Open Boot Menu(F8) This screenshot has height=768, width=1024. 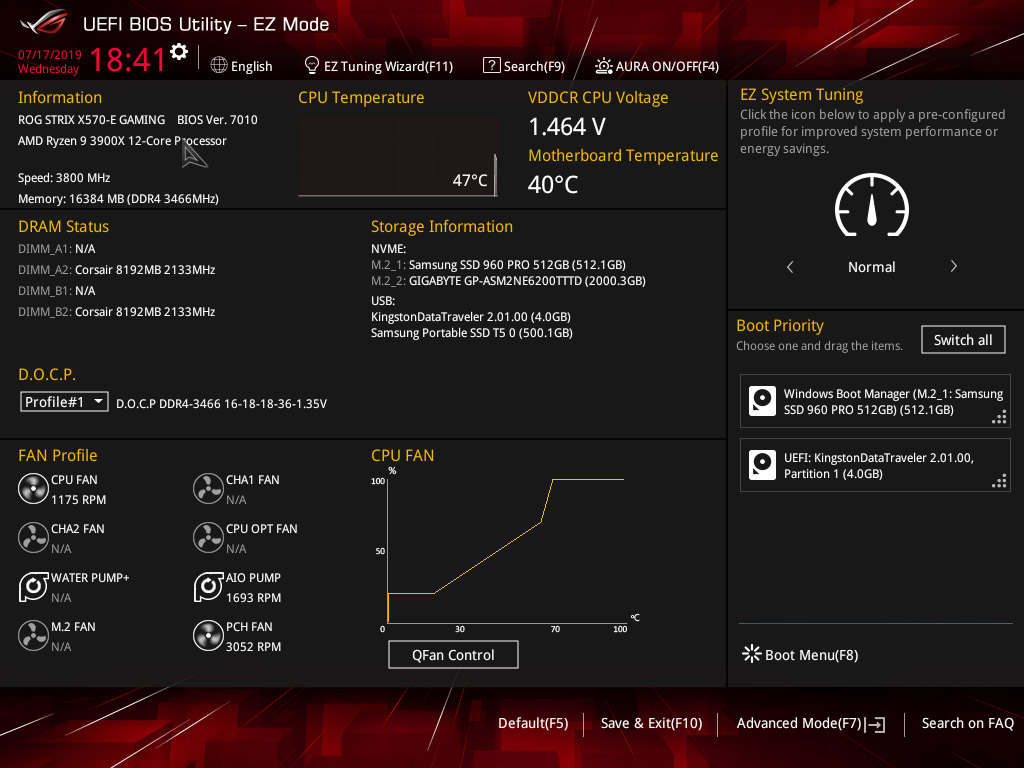(811, 654)
